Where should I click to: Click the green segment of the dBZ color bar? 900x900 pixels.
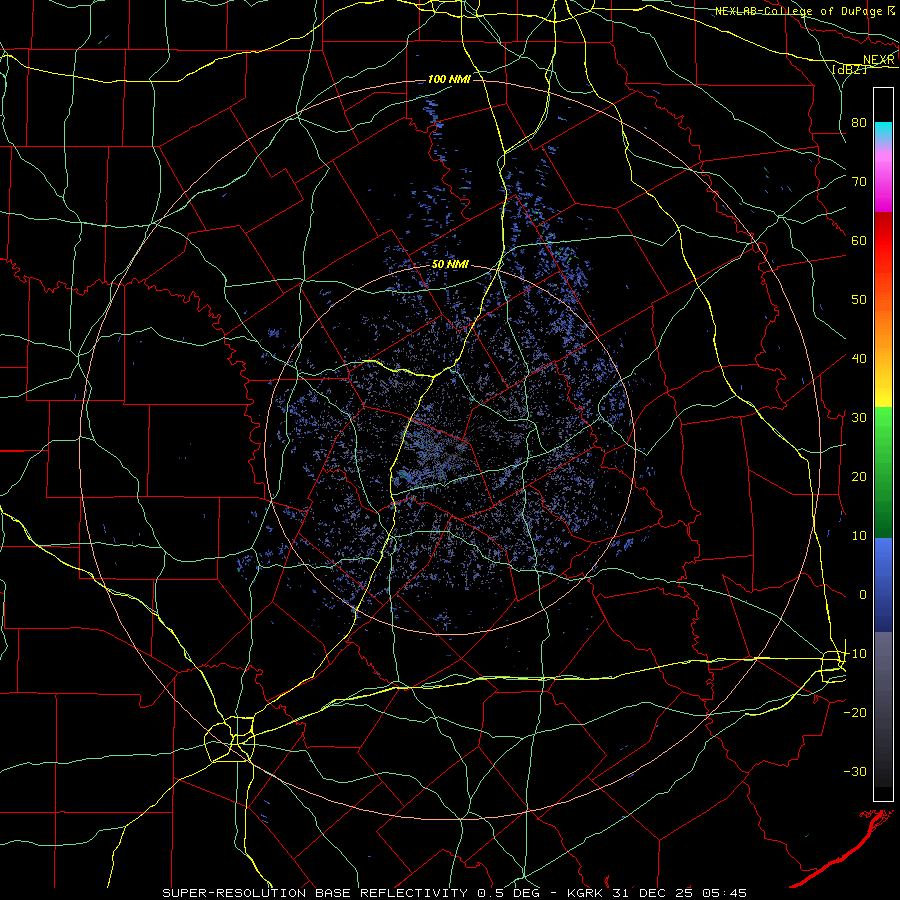point(883,472)
